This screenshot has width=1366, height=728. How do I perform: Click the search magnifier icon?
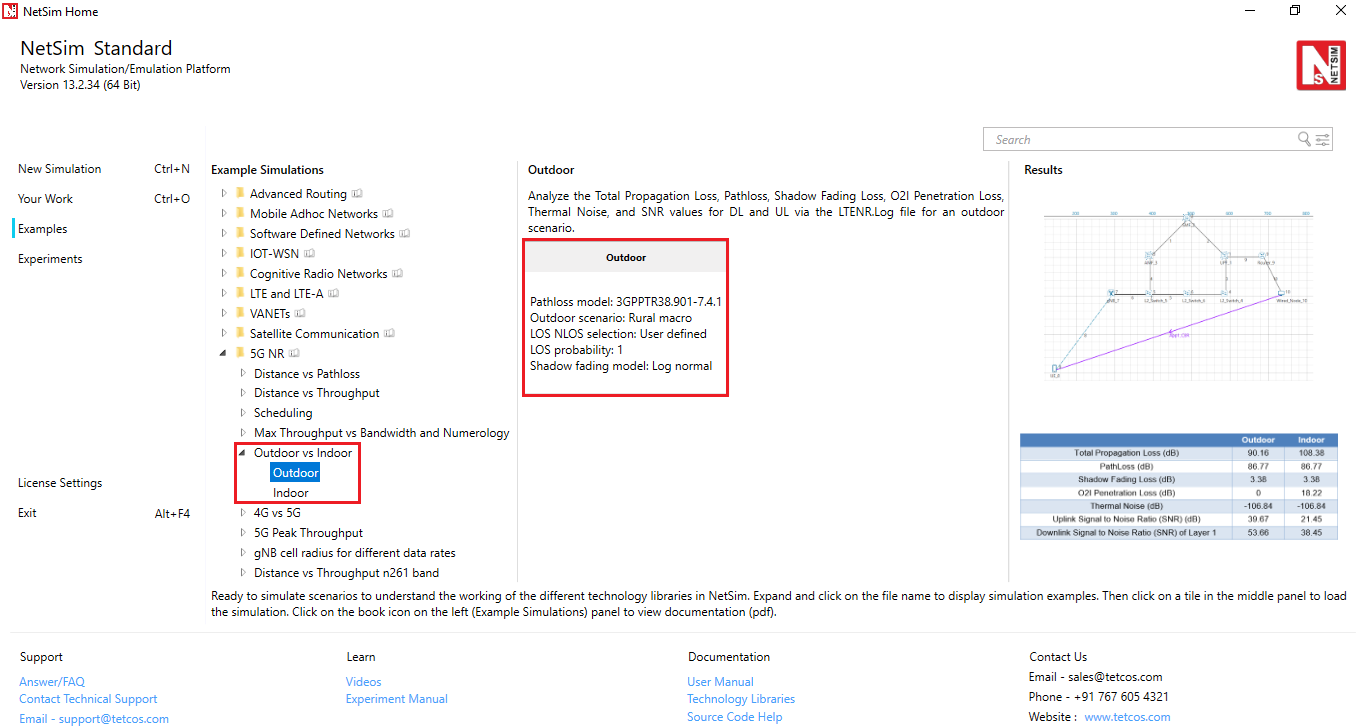pos(1304,139)
